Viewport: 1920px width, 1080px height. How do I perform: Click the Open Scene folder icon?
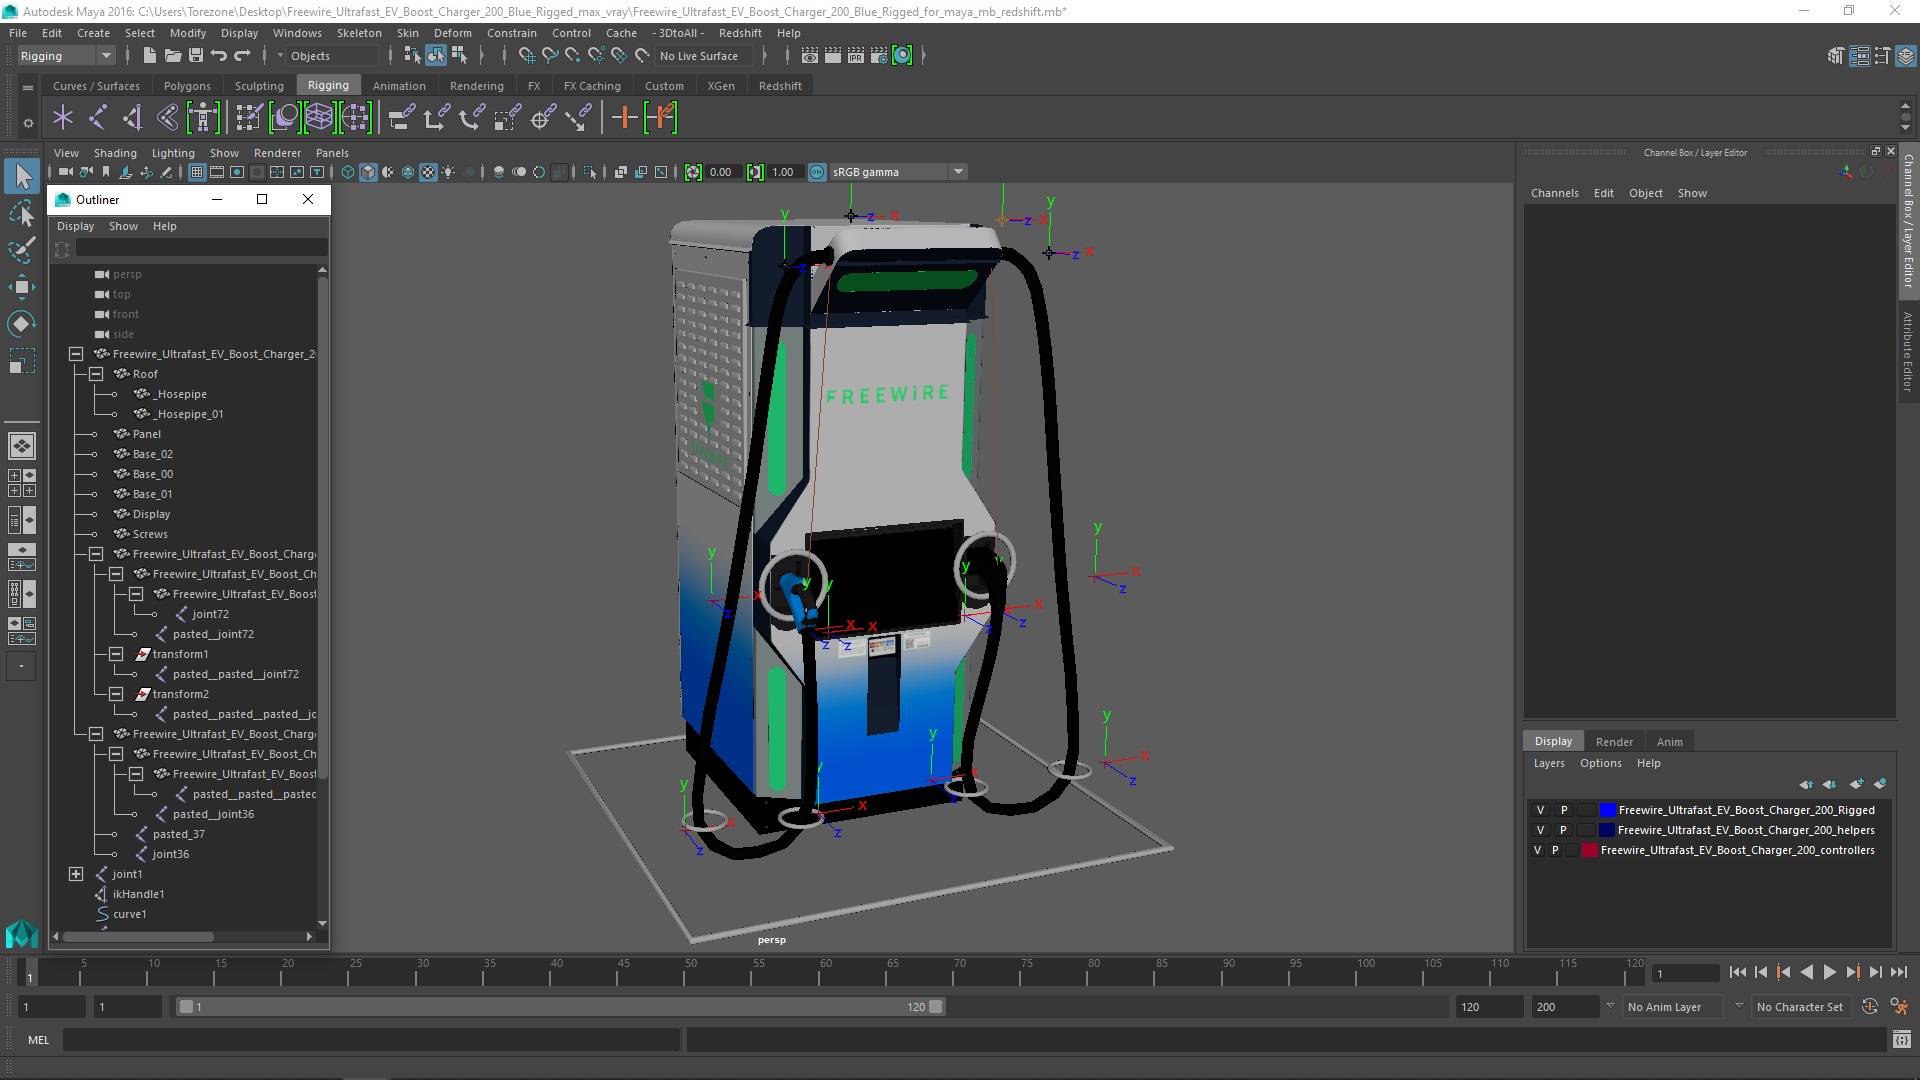tap(172, 56)
